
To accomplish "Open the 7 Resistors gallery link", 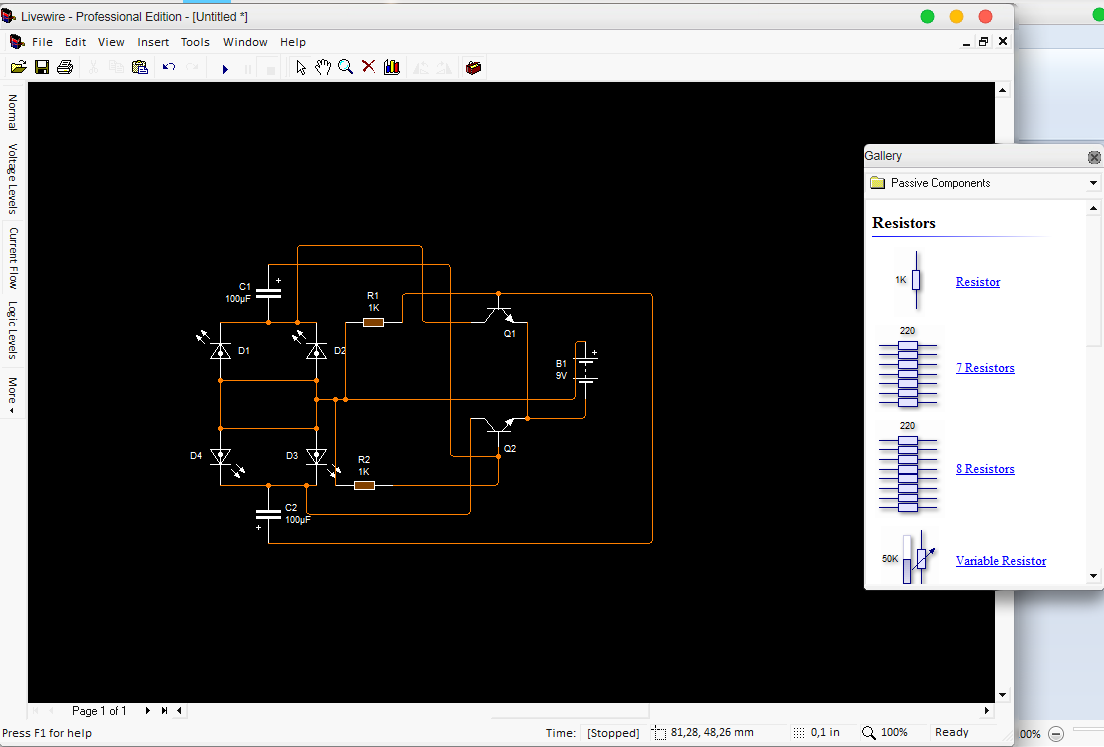I will [x=985, y=367].
